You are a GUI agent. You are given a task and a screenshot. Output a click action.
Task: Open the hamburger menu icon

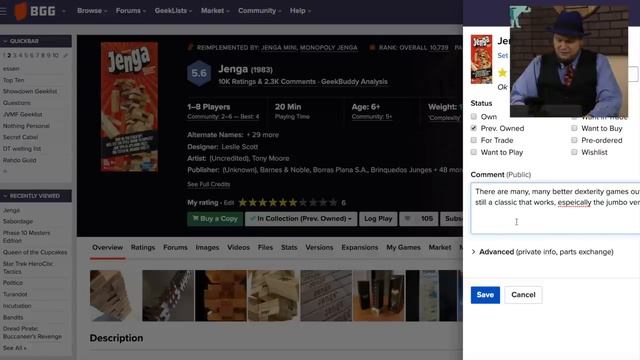click(x=3, y=11)
